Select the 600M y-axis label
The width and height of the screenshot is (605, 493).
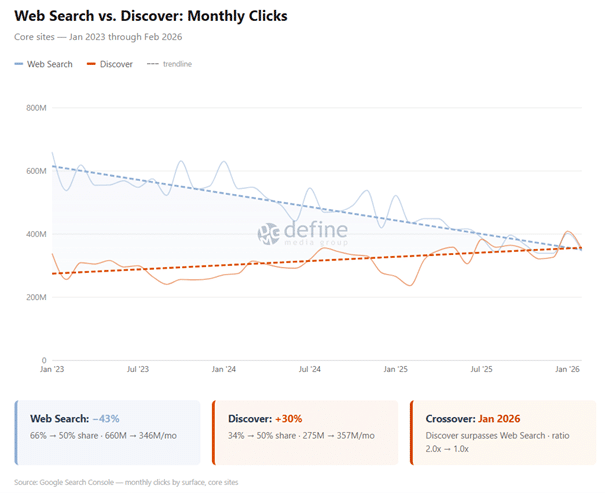(x=36, y=171)
